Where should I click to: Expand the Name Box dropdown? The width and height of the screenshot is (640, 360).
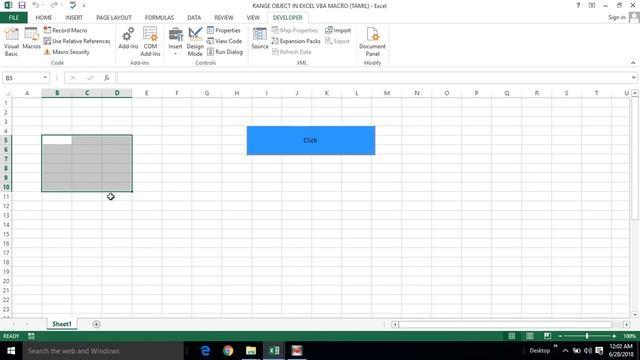pyautogui.click(x=45, y=78)
